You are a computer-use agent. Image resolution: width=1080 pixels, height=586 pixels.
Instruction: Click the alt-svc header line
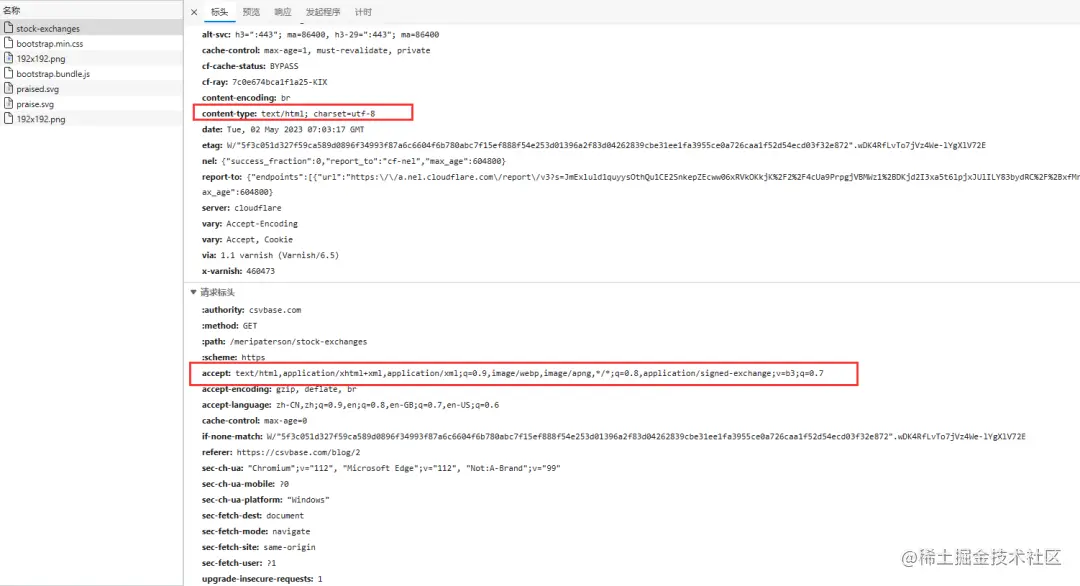[320, 34]
